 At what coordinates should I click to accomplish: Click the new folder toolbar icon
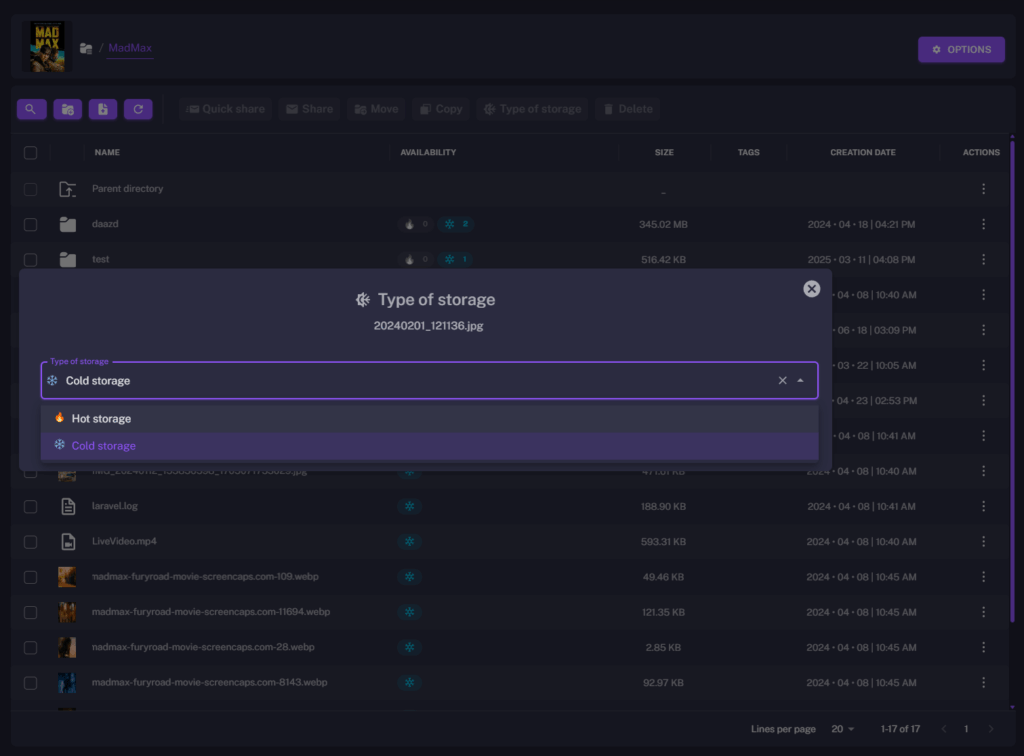point(67,109)
